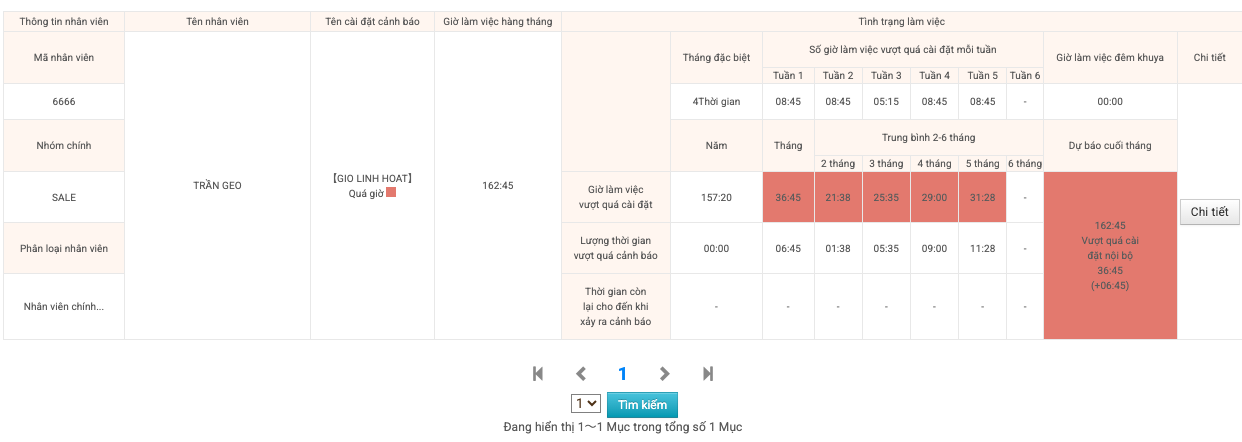Click the Dự báo cuối tháng forecast cell
Image resolution: width=1242 pixels, height=442 pixels.
[1110, 255]
